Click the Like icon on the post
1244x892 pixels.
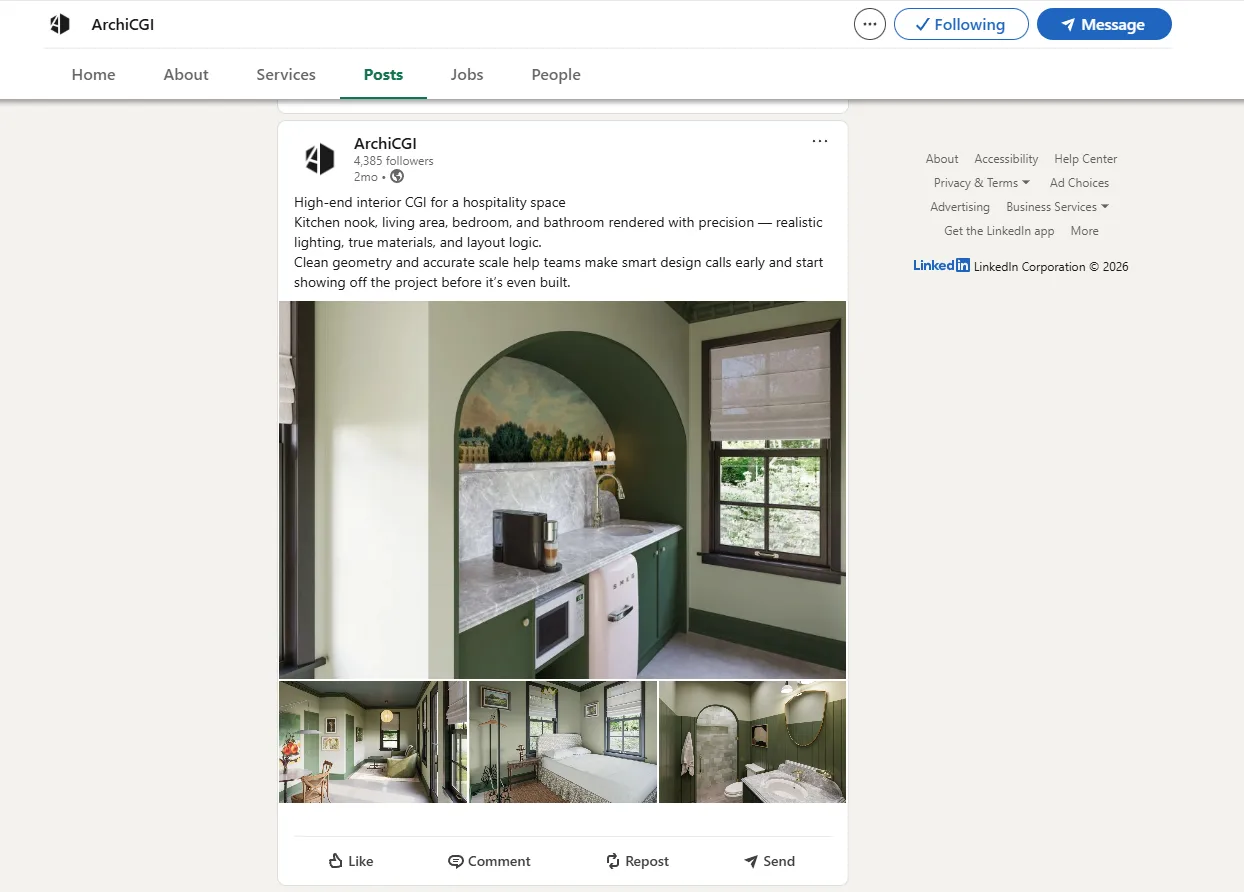click(336, 861)
